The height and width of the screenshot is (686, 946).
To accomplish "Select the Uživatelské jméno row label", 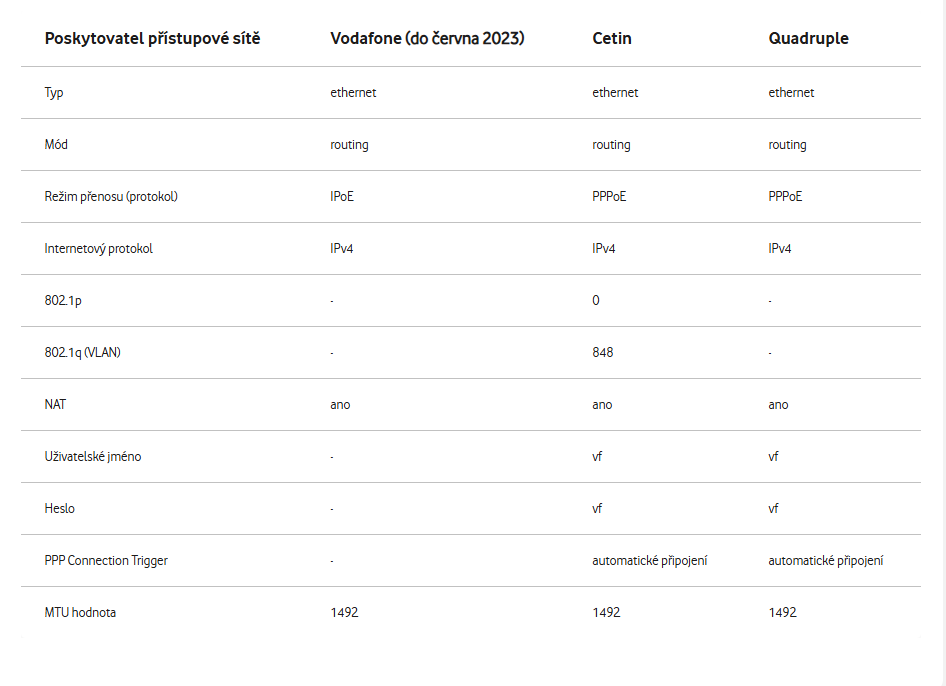I will (x=93, y=457).
